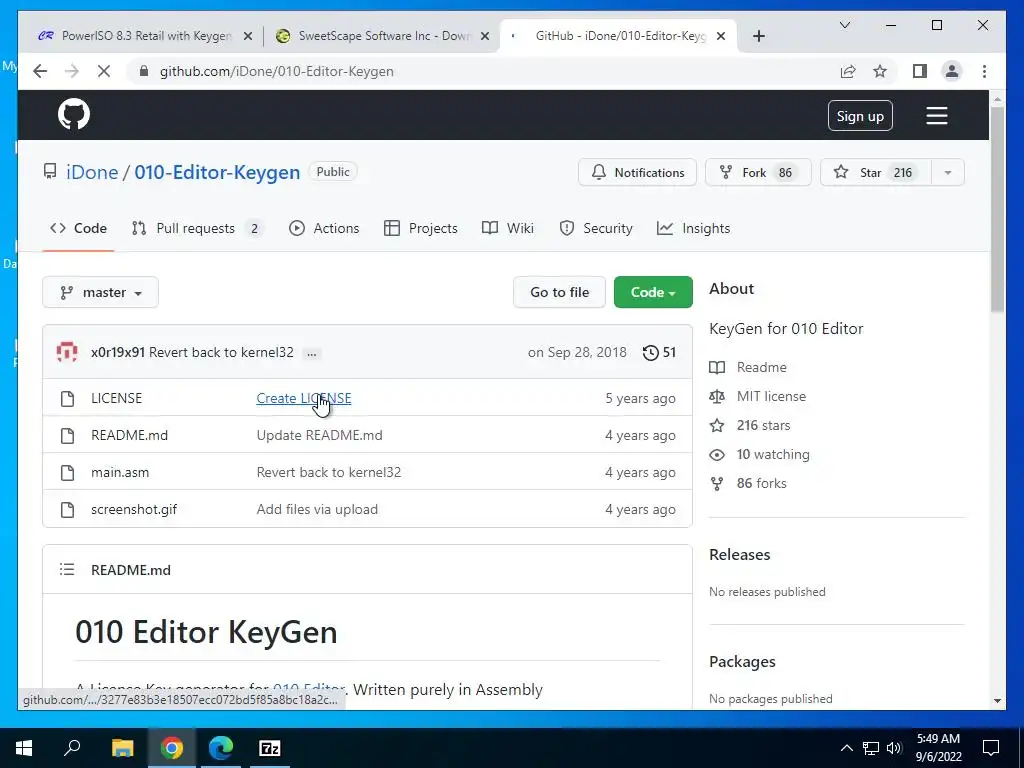
Task: Open the screenshot.gif file
Action: point(134,509)
